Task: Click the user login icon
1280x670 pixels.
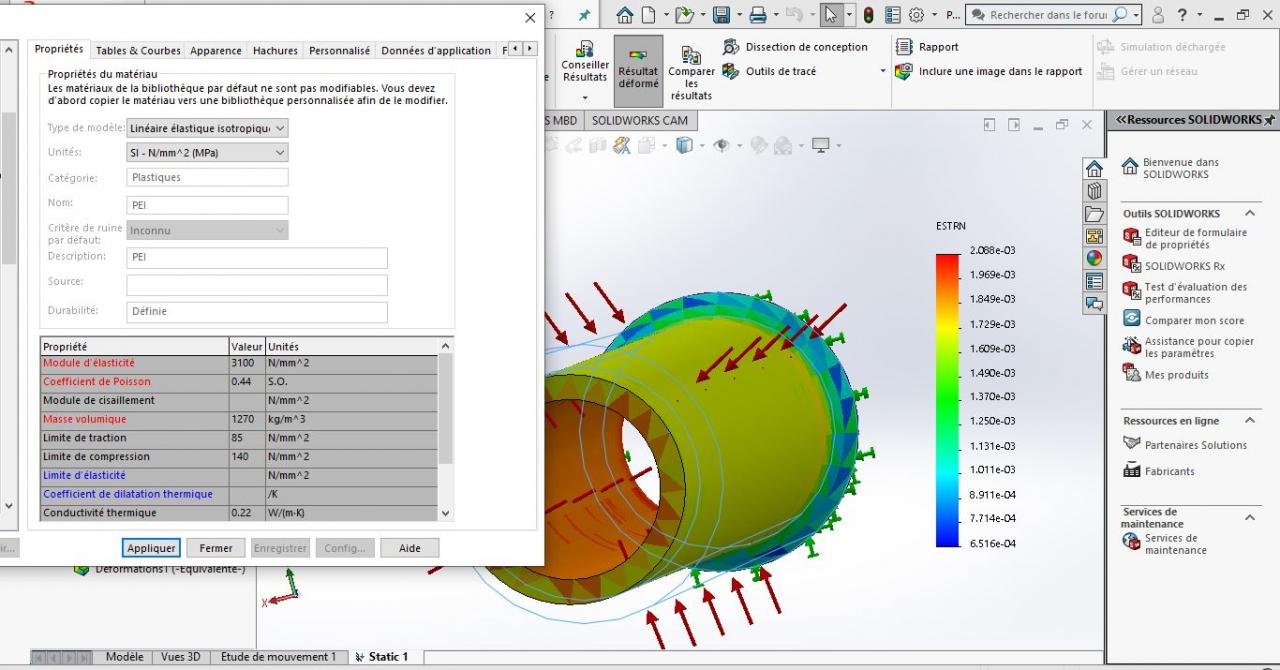Action: click(1158, 15)
